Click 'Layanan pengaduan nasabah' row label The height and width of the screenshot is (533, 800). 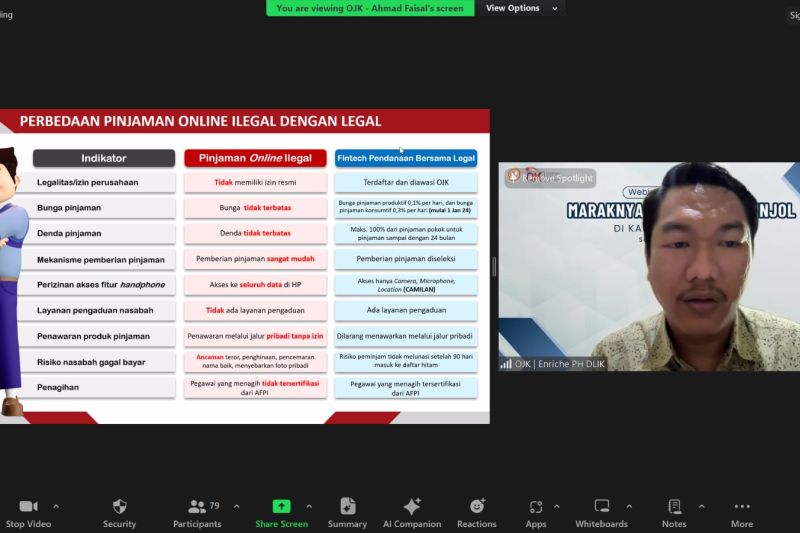[95, 310]
